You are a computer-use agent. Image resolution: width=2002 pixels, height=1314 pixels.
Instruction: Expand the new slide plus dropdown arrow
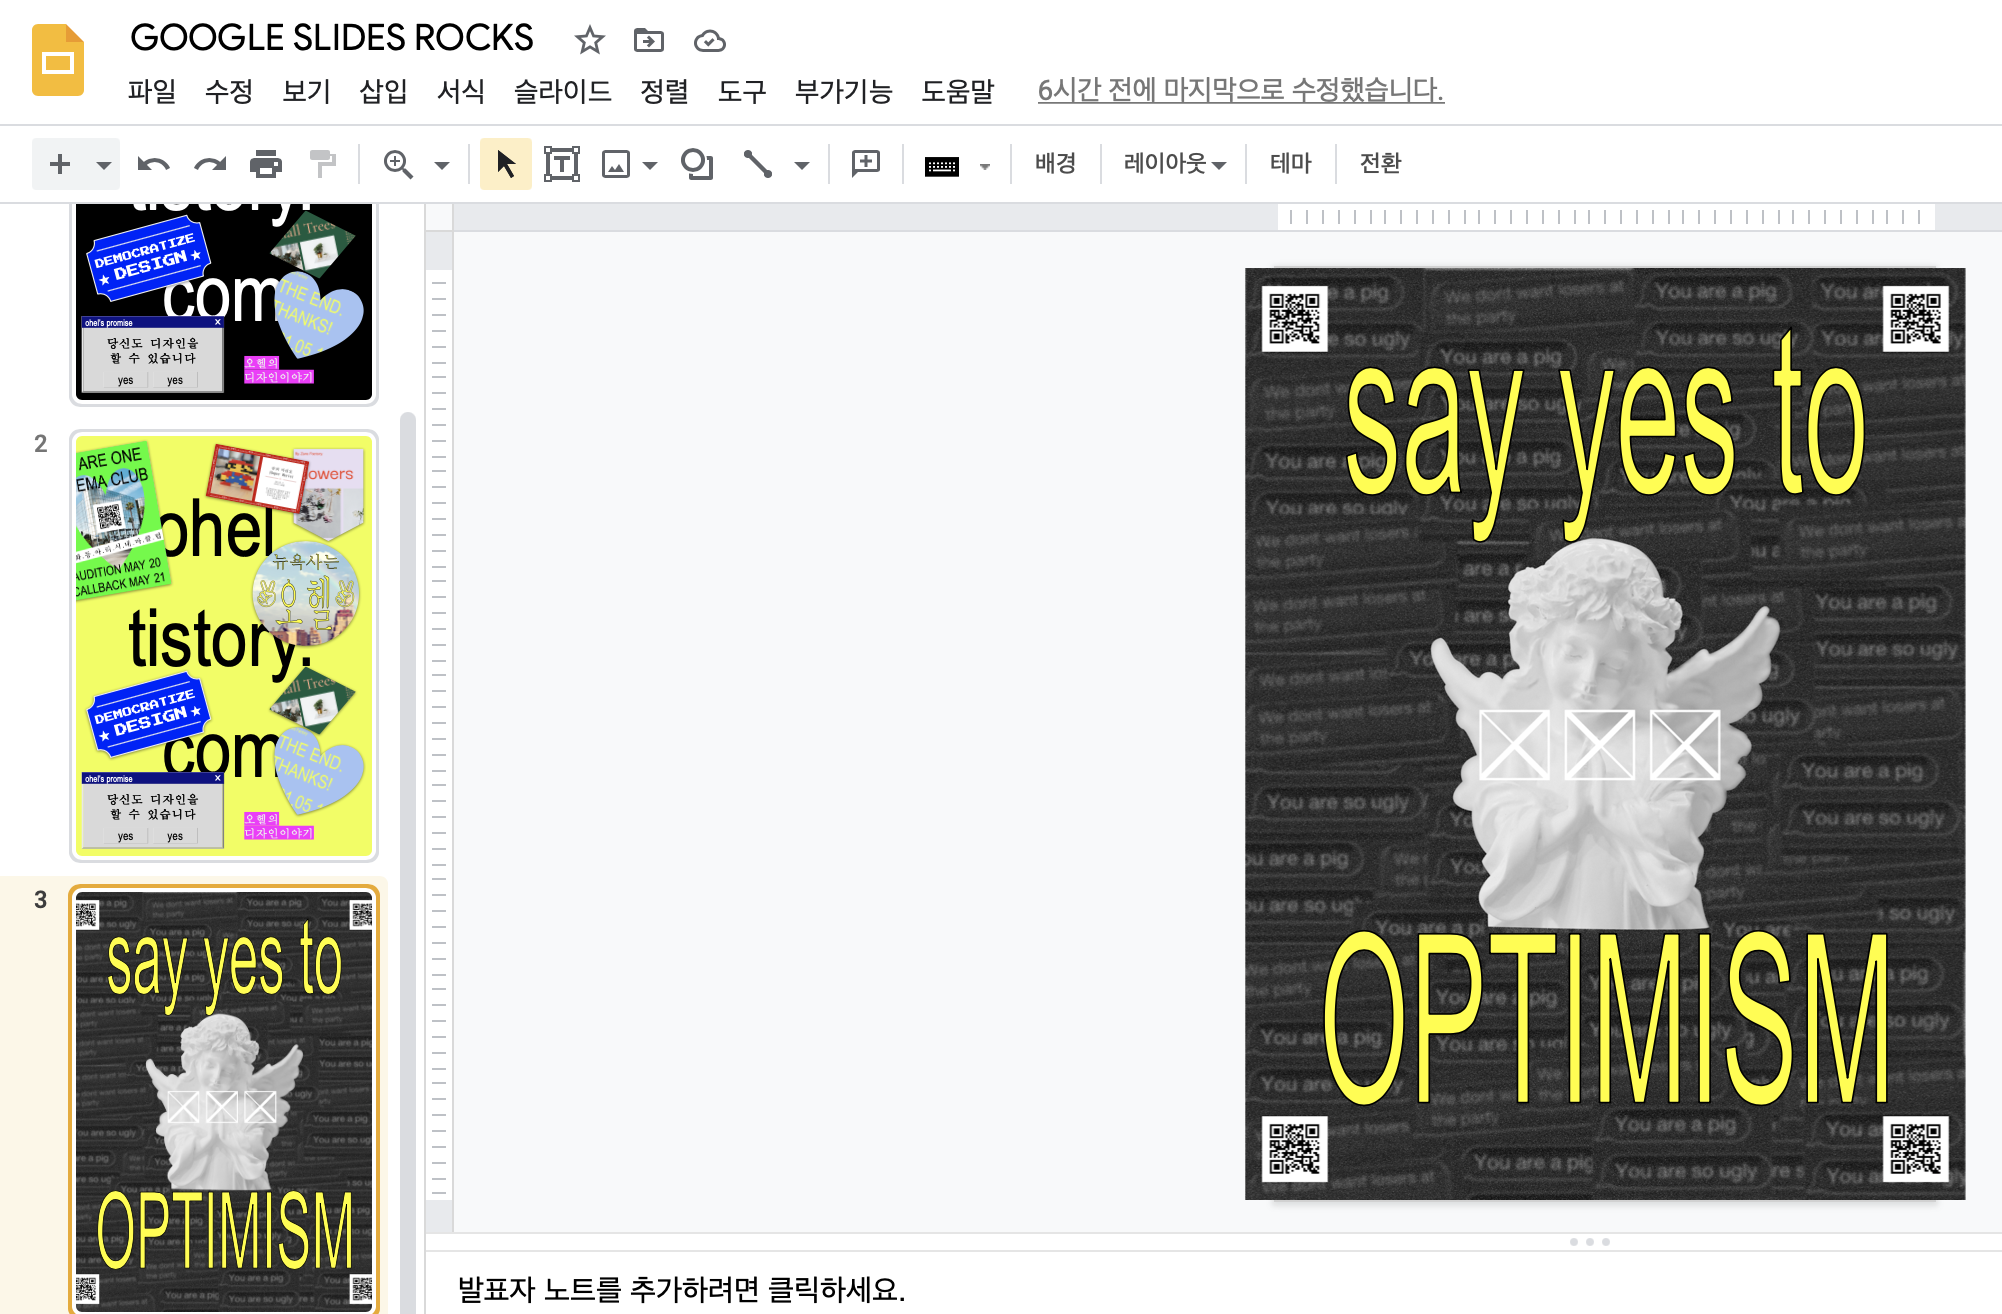click(103, 165)
